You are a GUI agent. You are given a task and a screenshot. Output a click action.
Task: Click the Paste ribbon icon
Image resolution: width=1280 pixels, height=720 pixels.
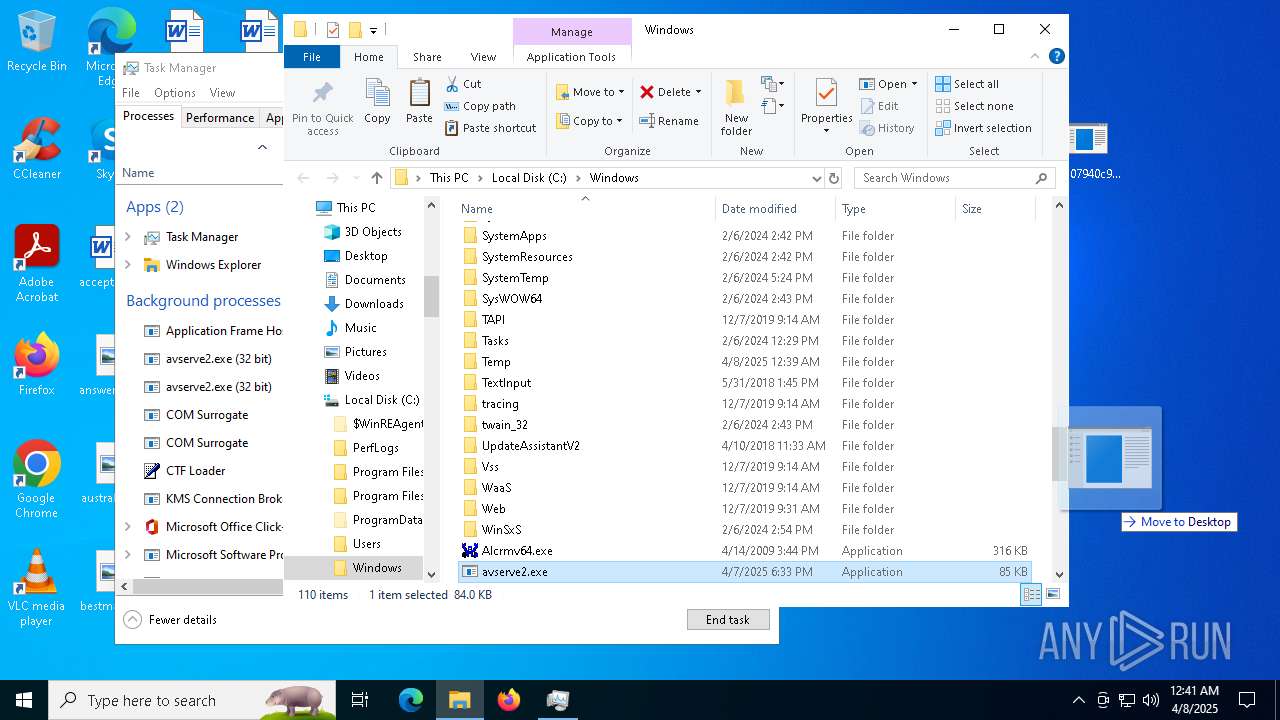coord(419,102)
